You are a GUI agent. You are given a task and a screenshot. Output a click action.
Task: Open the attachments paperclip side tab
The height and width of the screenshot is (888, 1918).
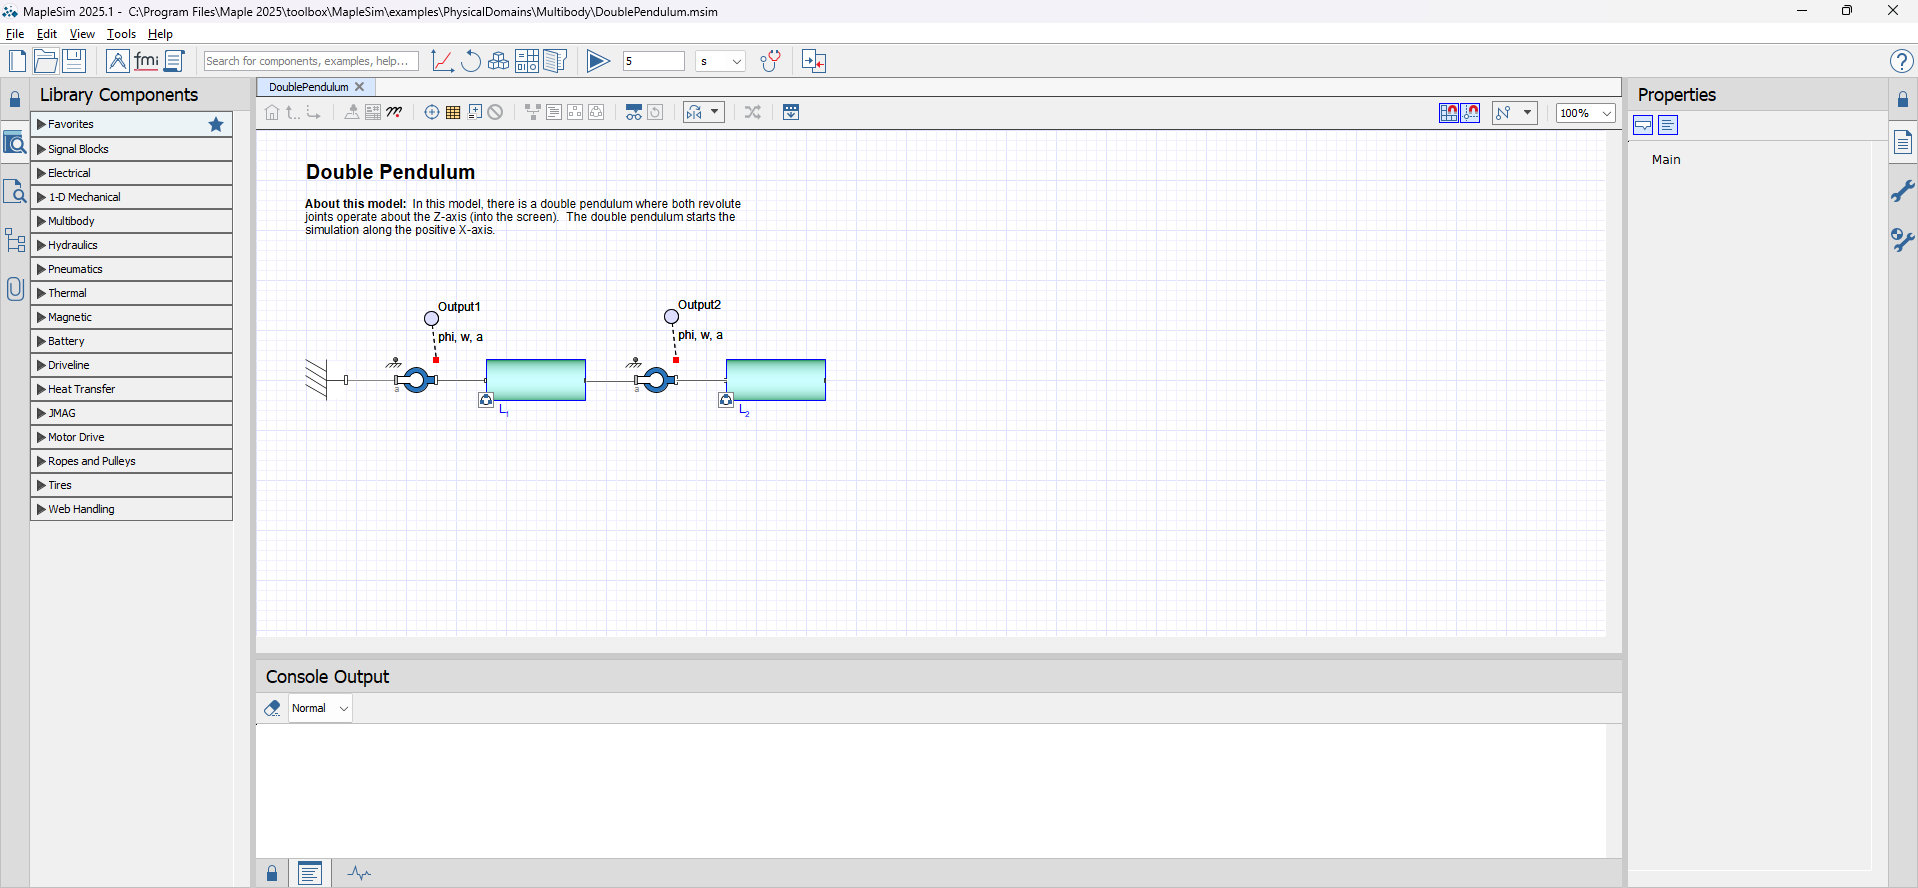coord(15,289)
